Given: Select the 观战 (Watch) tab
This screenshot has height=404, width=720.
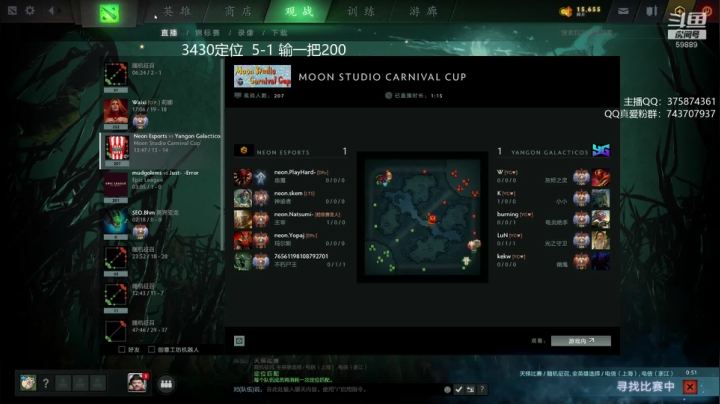Looking at the screenshot, I should tap(299, 11).
